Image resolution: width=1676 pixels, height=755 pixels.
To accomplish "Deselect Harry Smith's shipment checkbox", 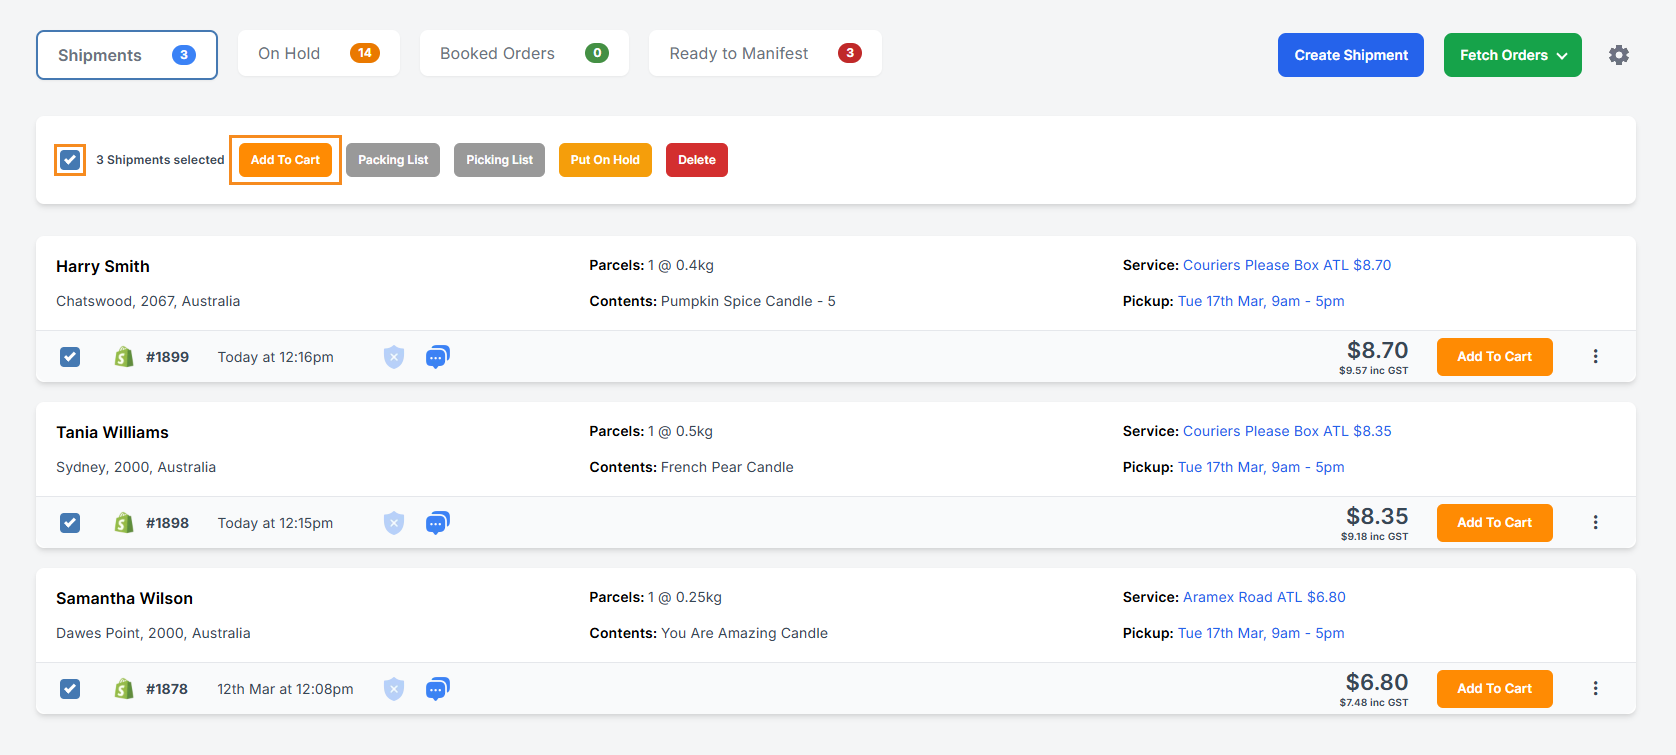I will click(70, 357).
